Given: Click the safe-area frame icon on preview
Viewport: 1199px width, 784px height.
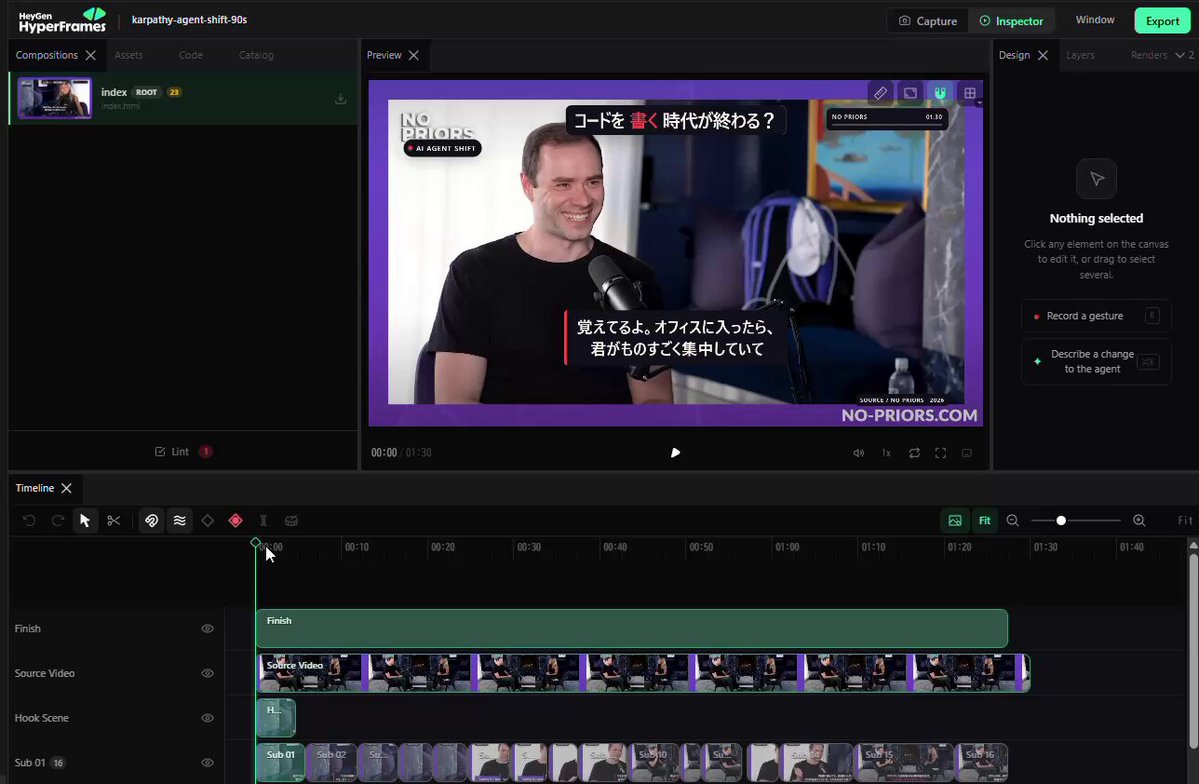Looking at the screenshot, I should coord(910,93).
